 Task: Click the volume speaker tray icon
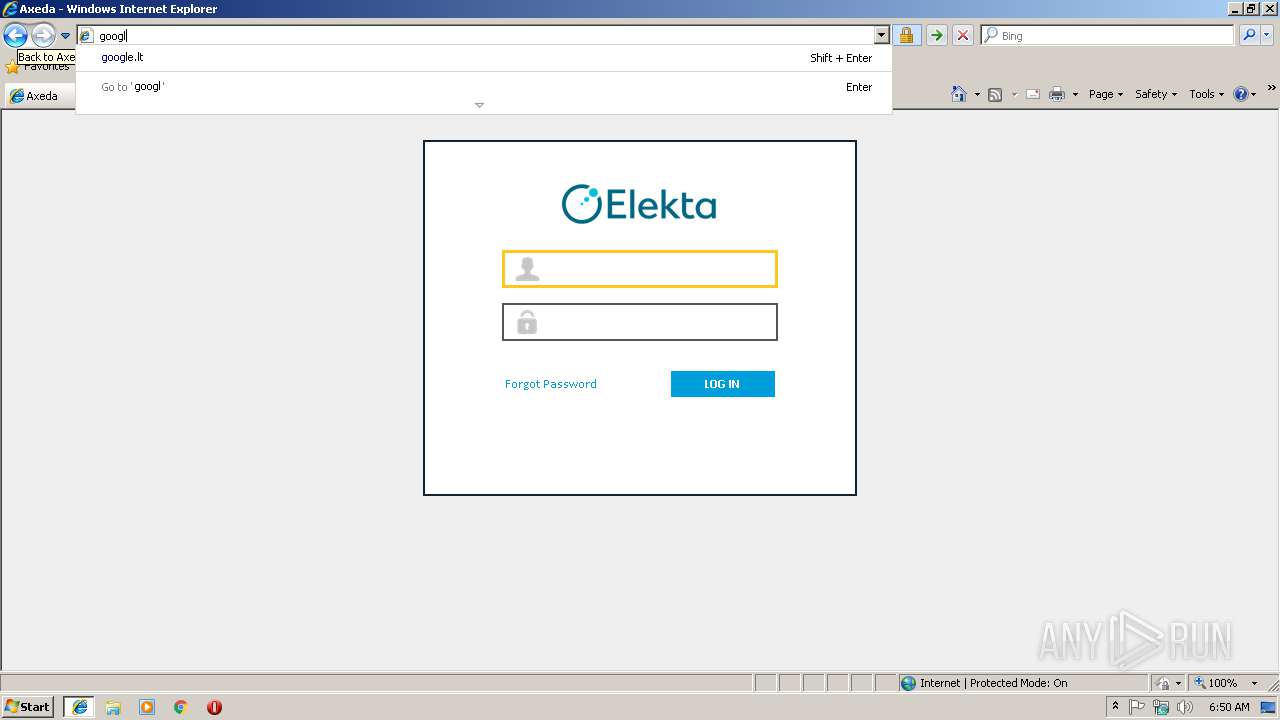(1185, 707)
